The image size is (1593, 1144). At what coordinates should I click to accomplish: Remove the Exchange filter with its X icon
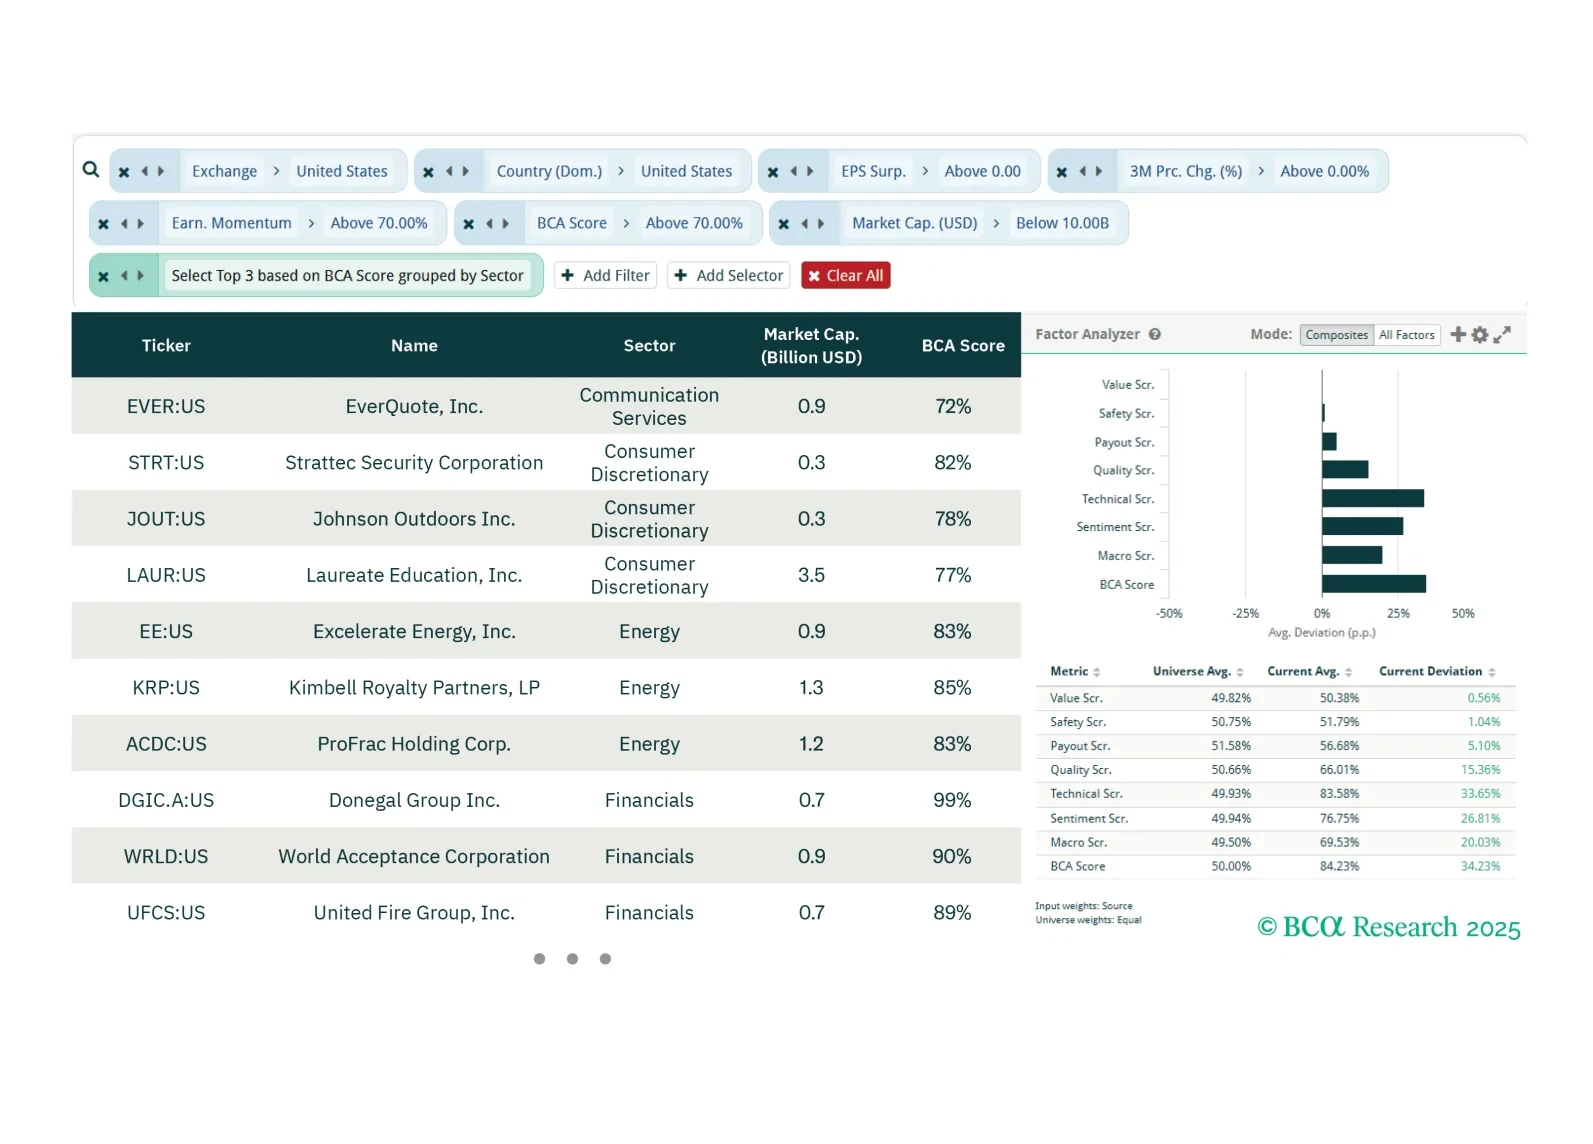(x=124, y=172)
